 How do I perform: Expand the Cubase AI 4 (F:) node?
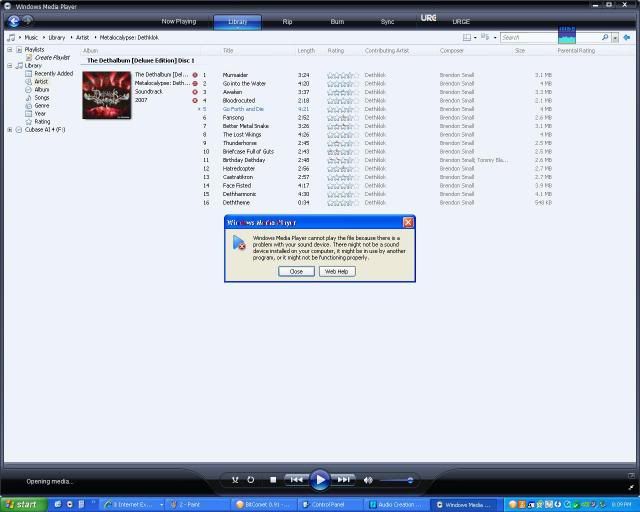[x=10, y=129]
